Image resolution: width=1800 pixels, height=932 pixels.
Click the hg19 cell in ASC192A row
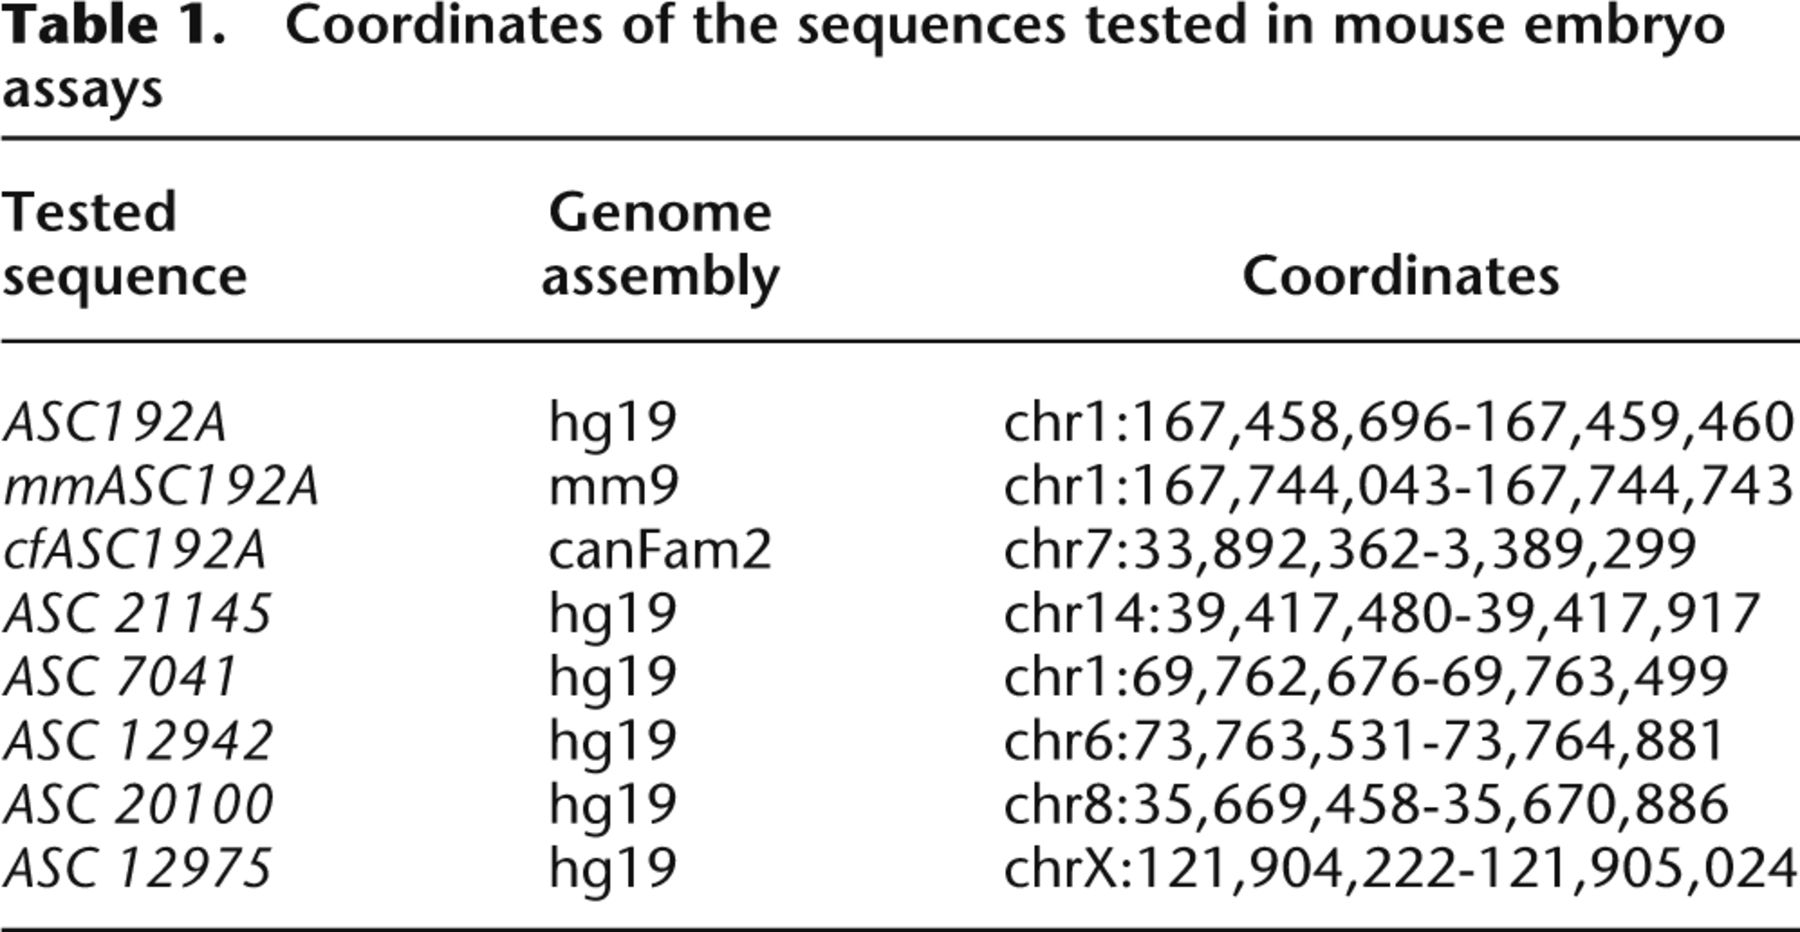[612, 423]
